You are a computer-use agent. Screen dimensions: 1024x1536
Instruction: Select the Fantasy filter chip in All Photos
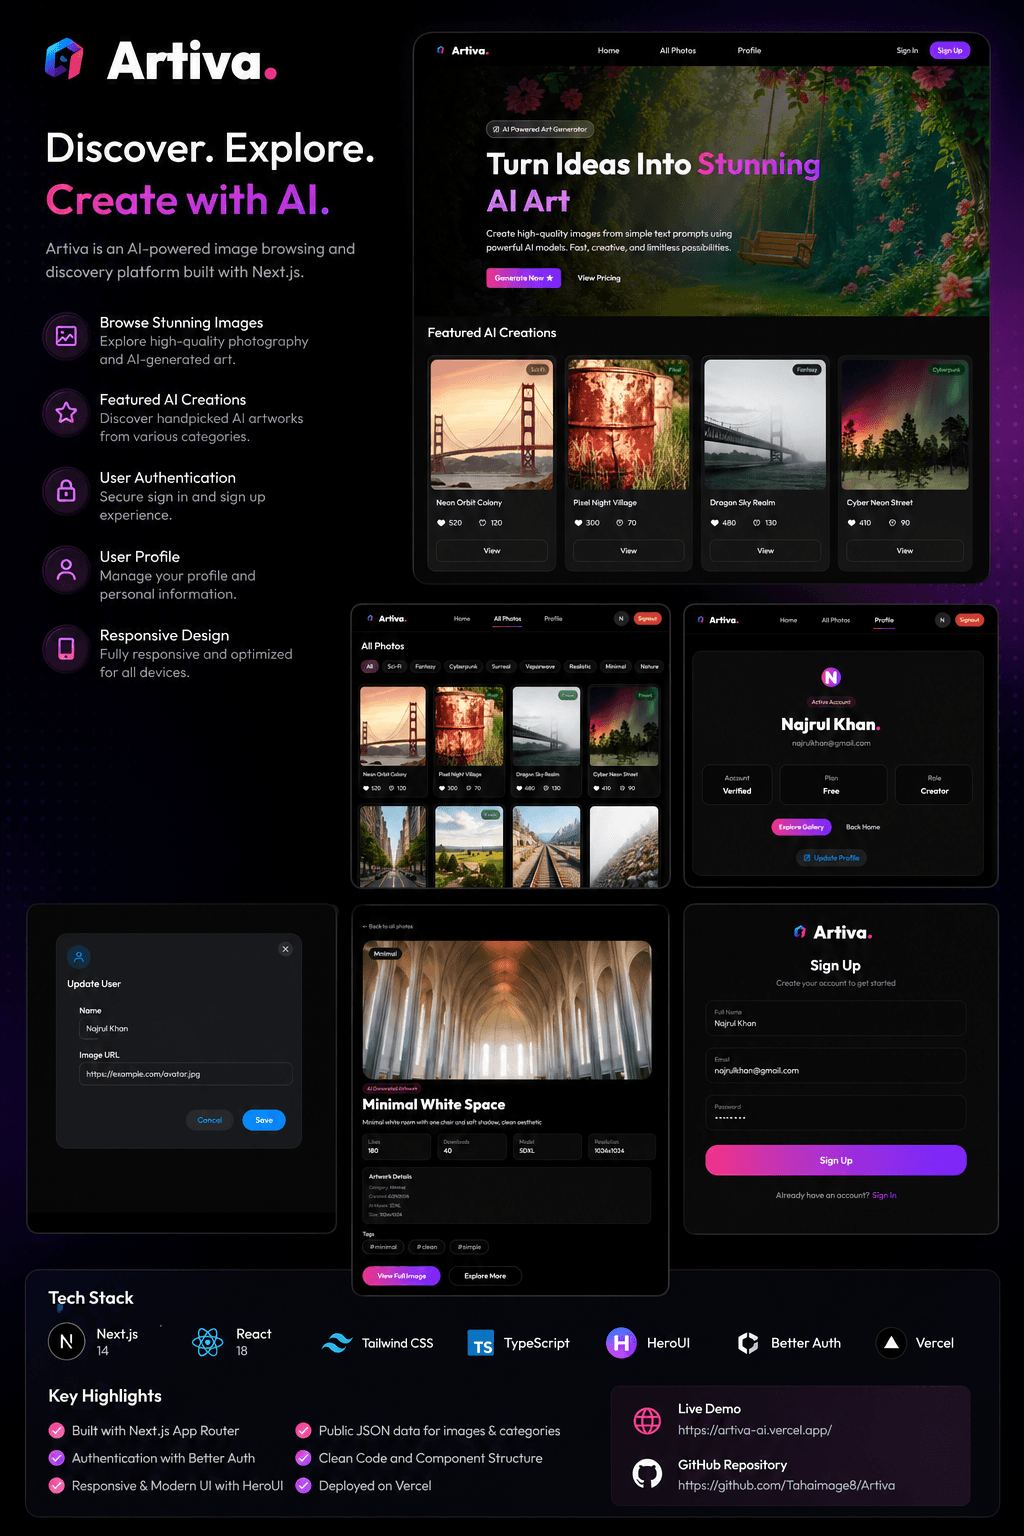point(425,666)
